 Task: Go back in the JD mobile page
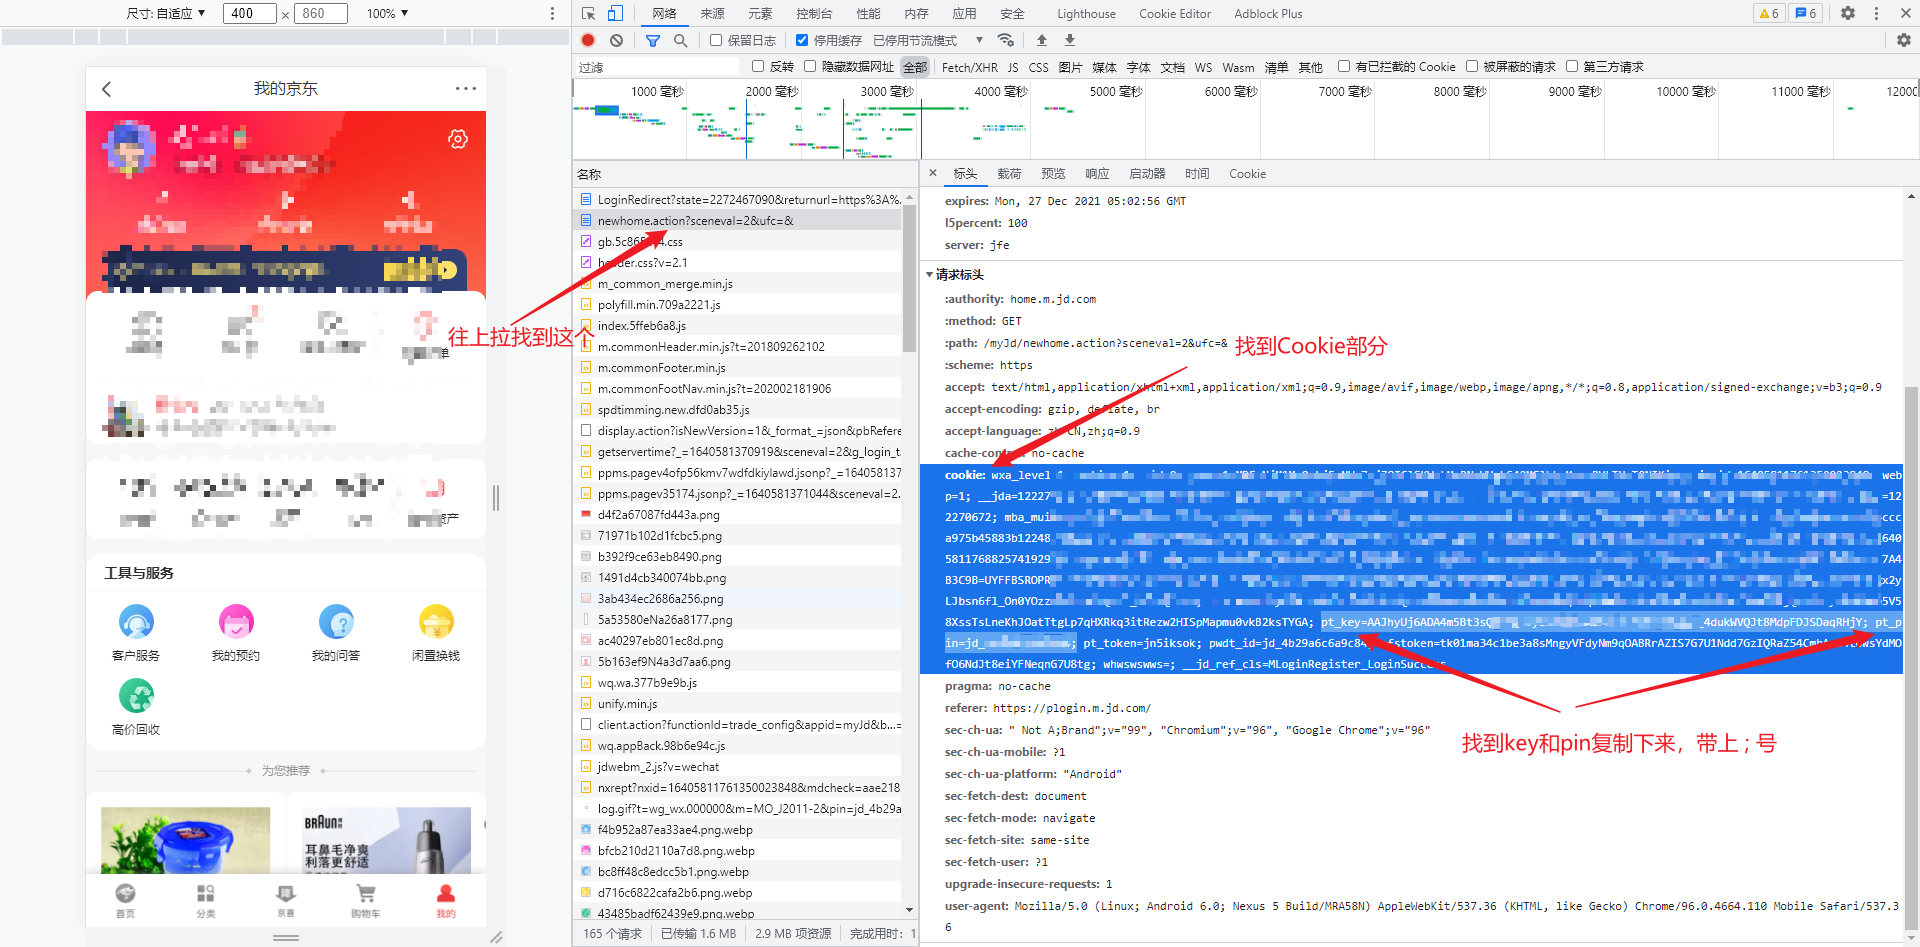(107, 89)
